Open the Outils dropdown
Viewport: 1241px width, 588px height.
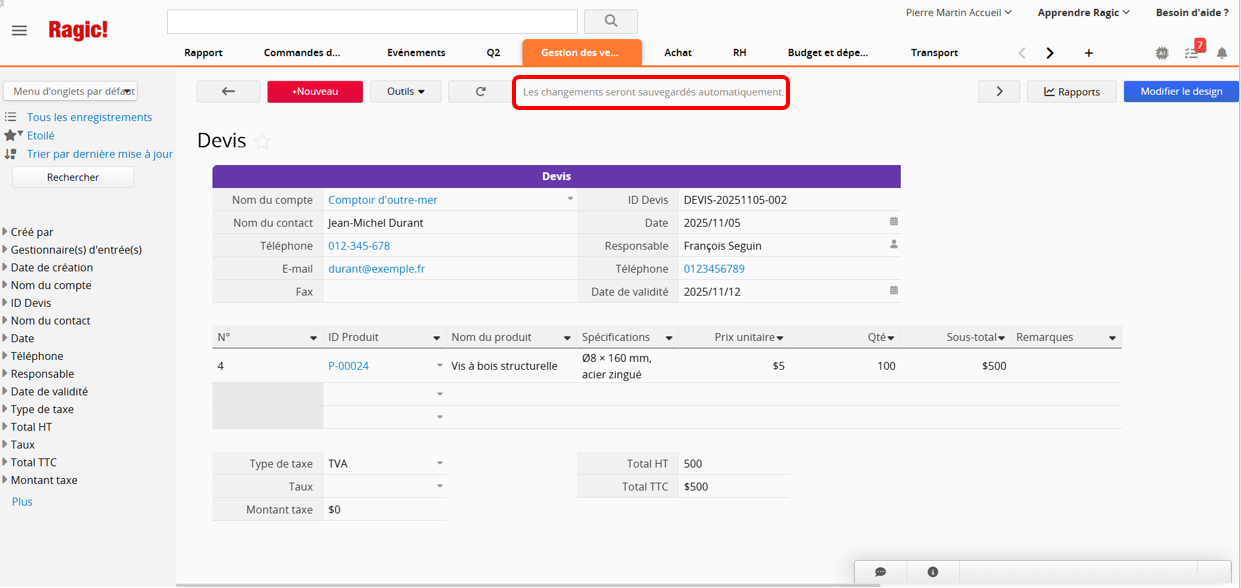coord(405,91)
